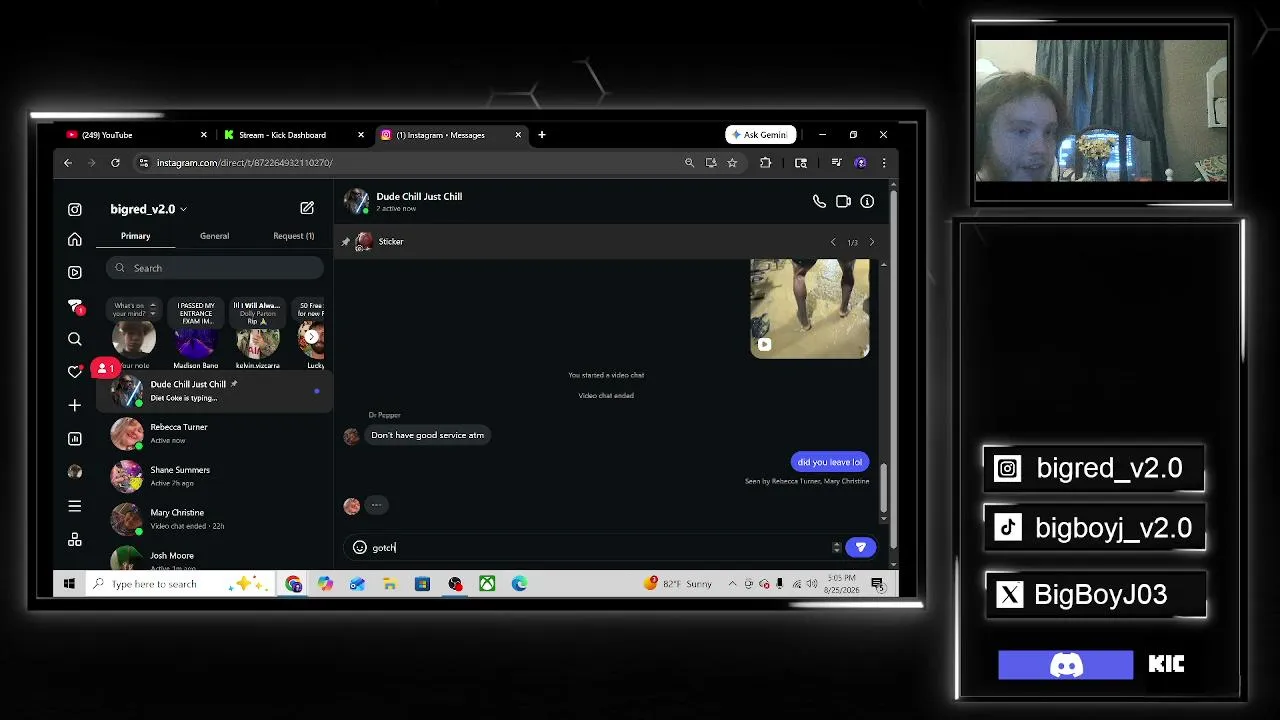
Task: Start an audio call in the chat
Action: [x=819, y=201]
